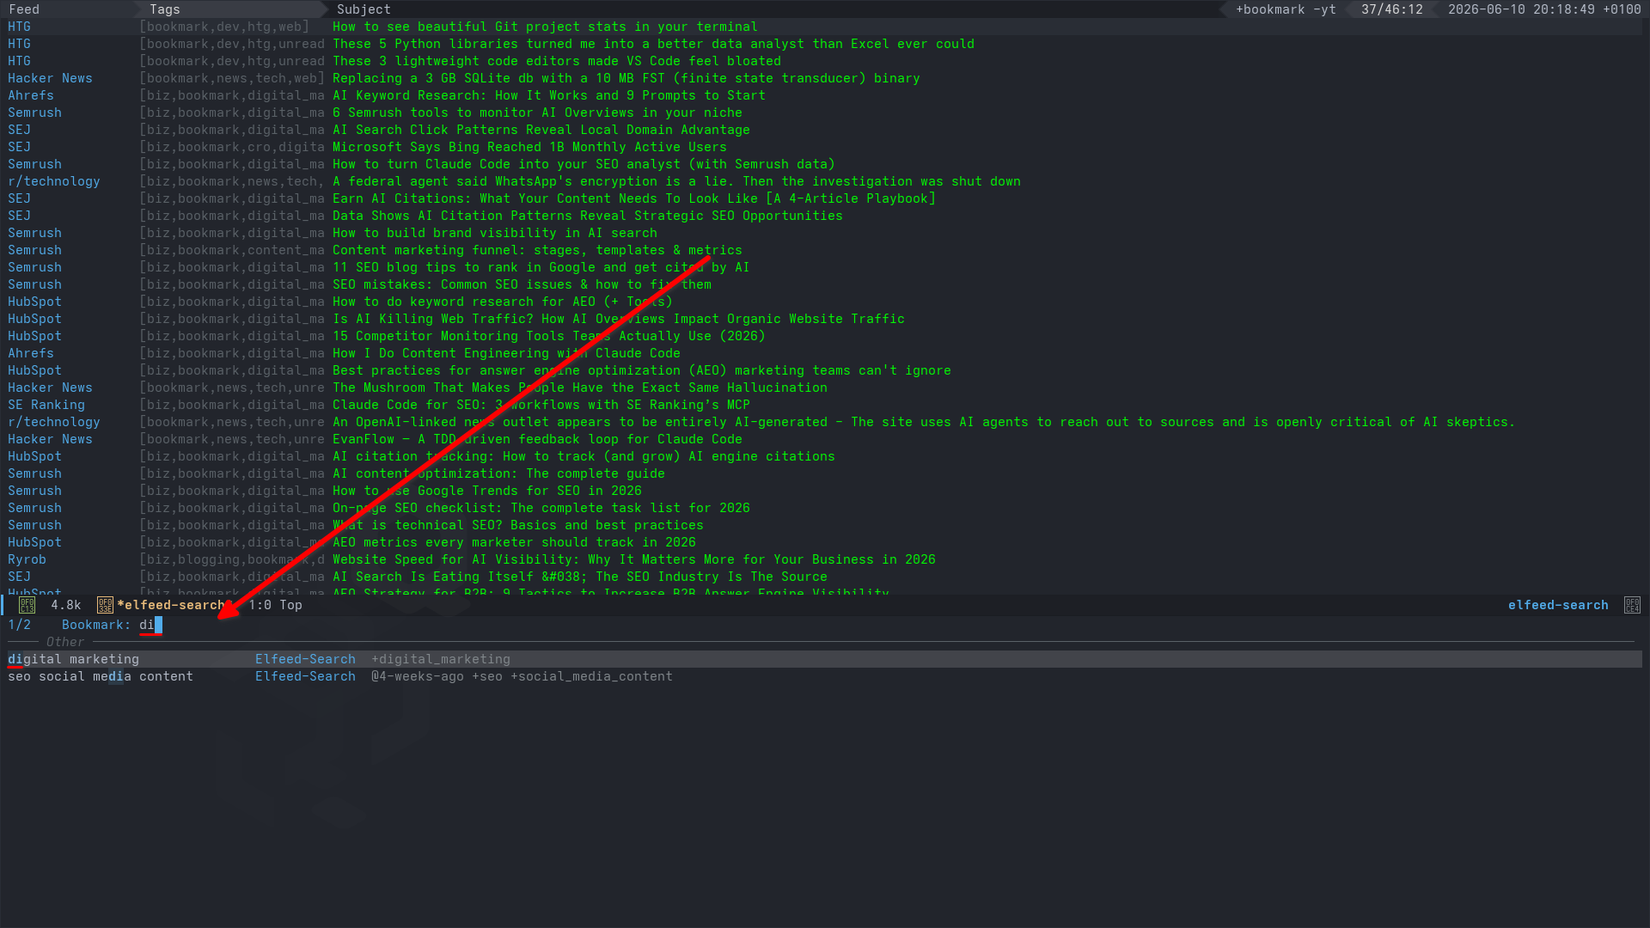Click the Bookmark prompt input field

(x=150, y=625)
